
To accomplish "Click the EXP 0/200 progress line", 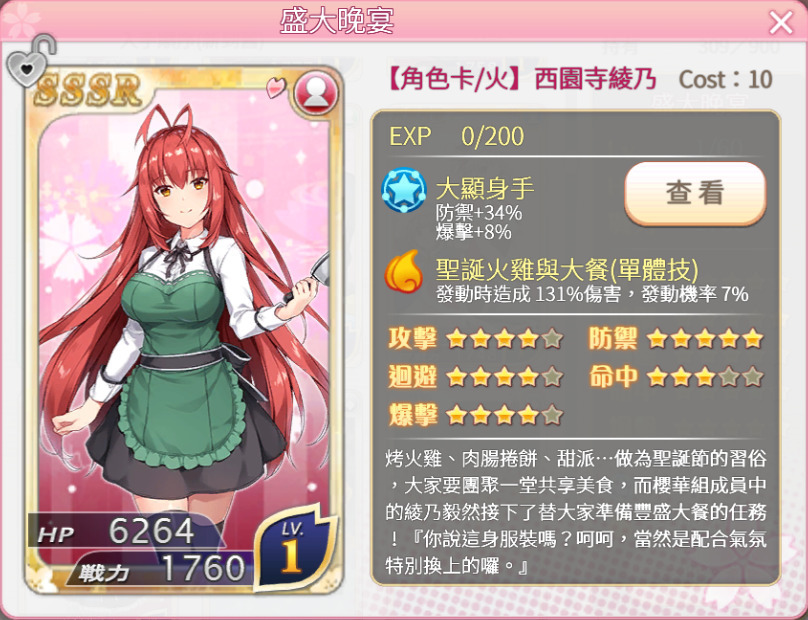I will pyautogui.click(x=457, y=136).
